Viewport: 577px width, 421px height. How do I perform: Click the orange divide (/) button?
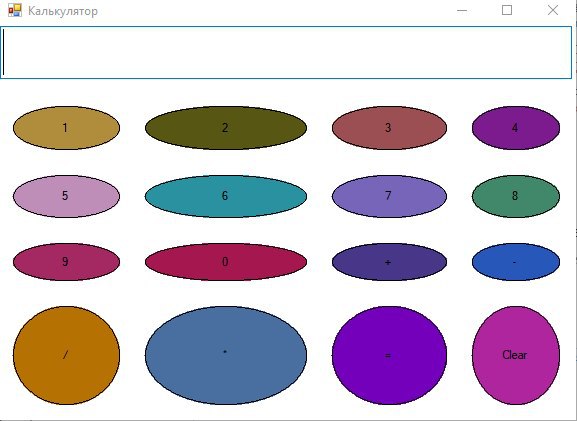coord(66,355)
